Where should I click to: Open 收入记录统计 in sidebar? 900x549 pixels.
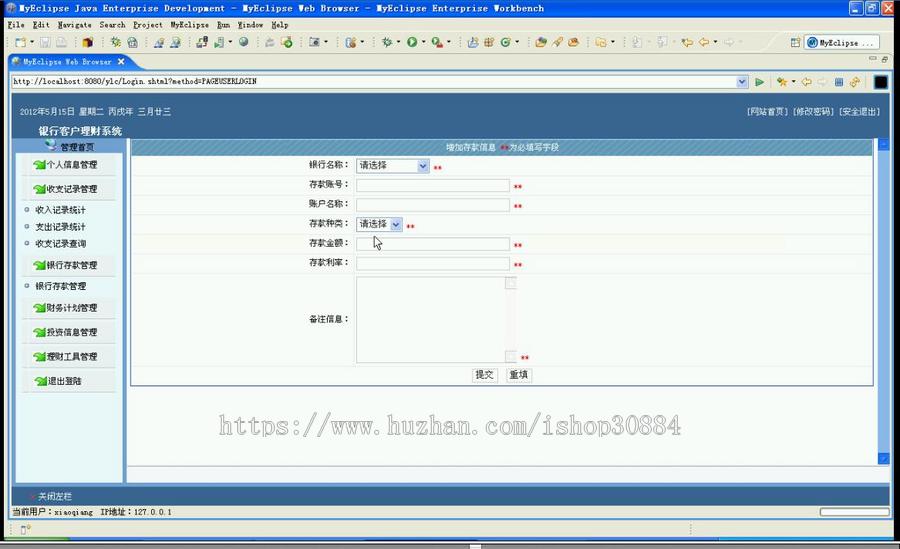(x=60, y=210)
